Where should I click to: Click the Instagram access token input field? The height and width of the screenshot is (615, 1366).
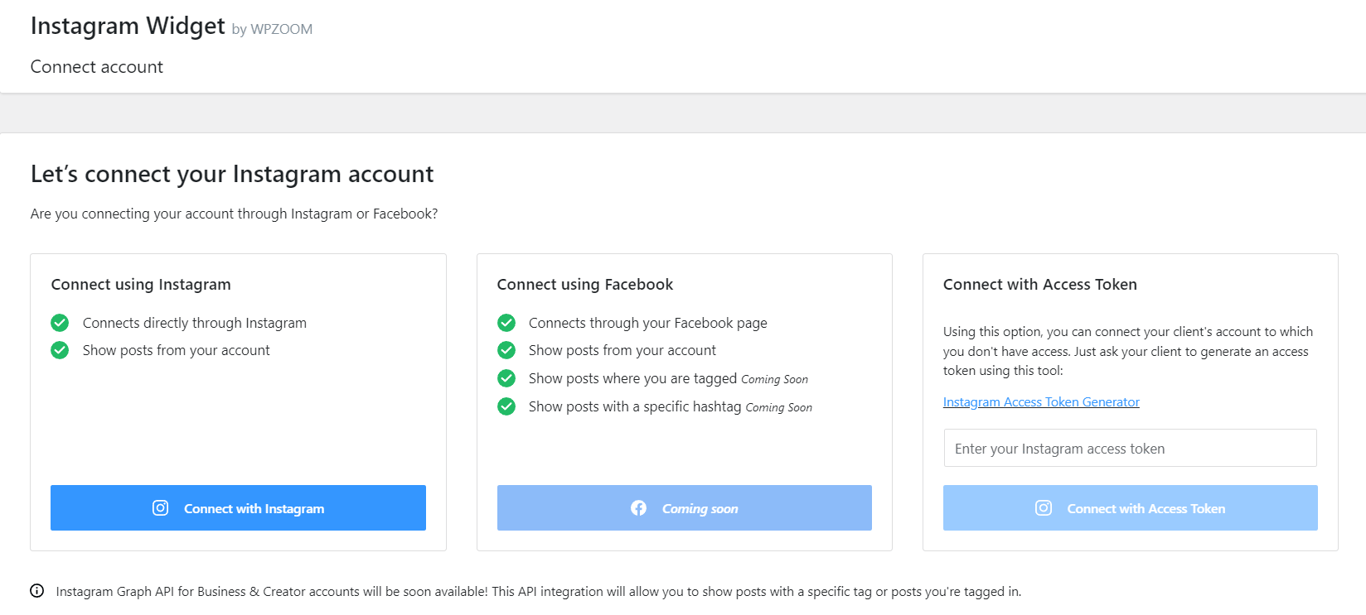point(1129,448)
